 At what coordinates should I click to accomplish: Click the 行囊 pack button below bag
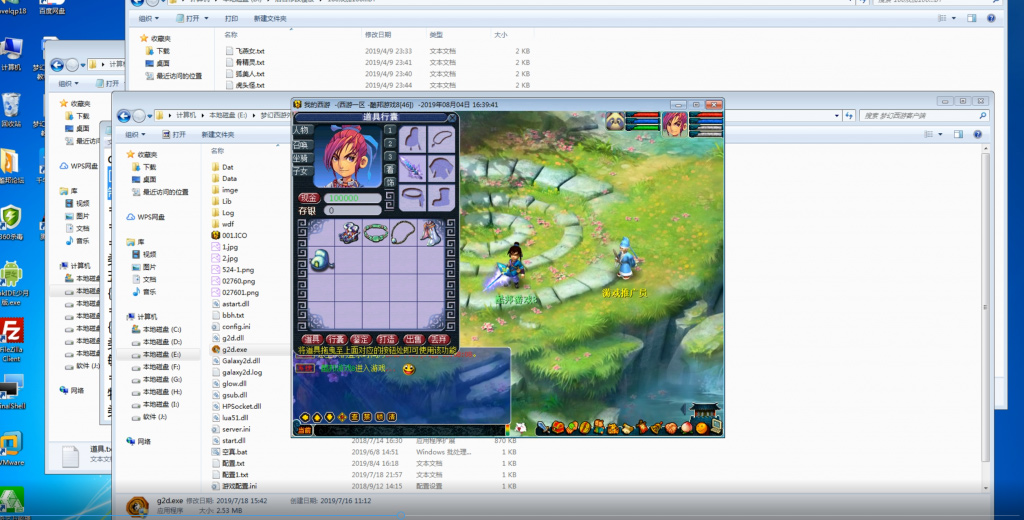tap(336, 340)
